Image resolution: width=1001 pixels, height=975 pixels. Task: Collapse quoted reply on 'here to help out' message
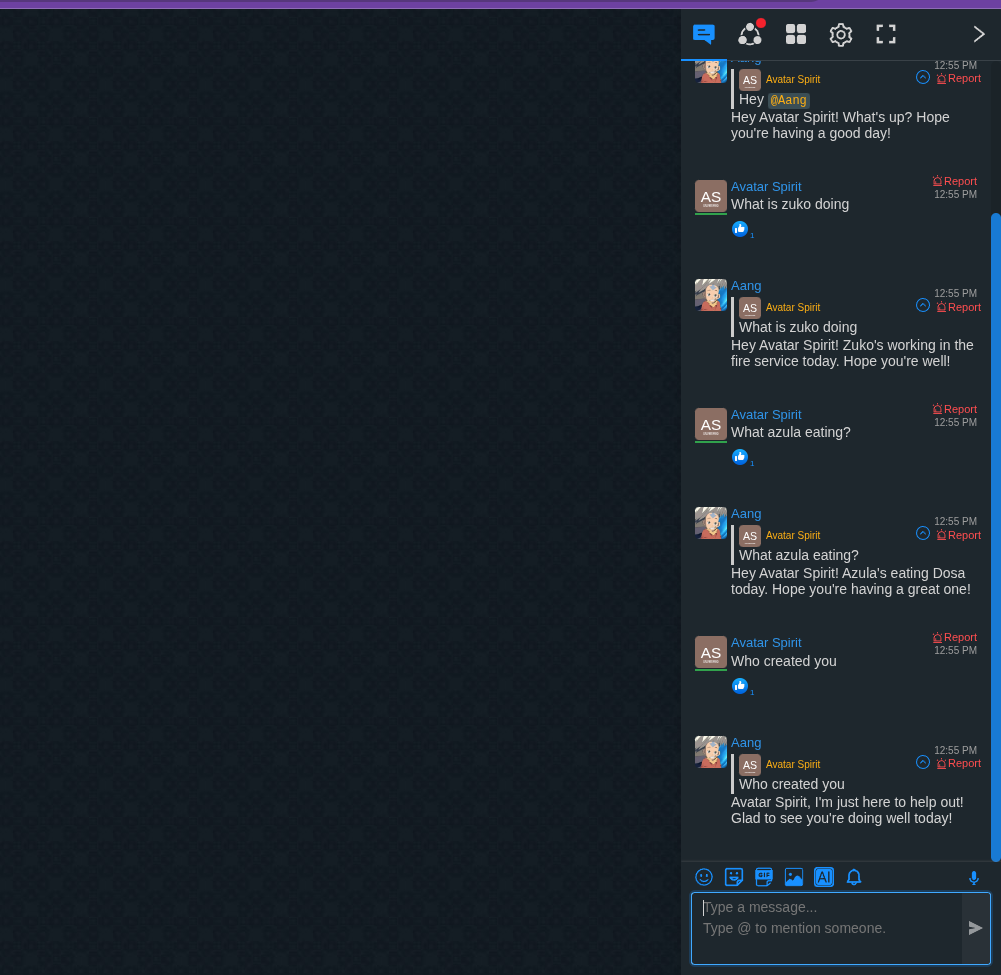click(922, 762)
